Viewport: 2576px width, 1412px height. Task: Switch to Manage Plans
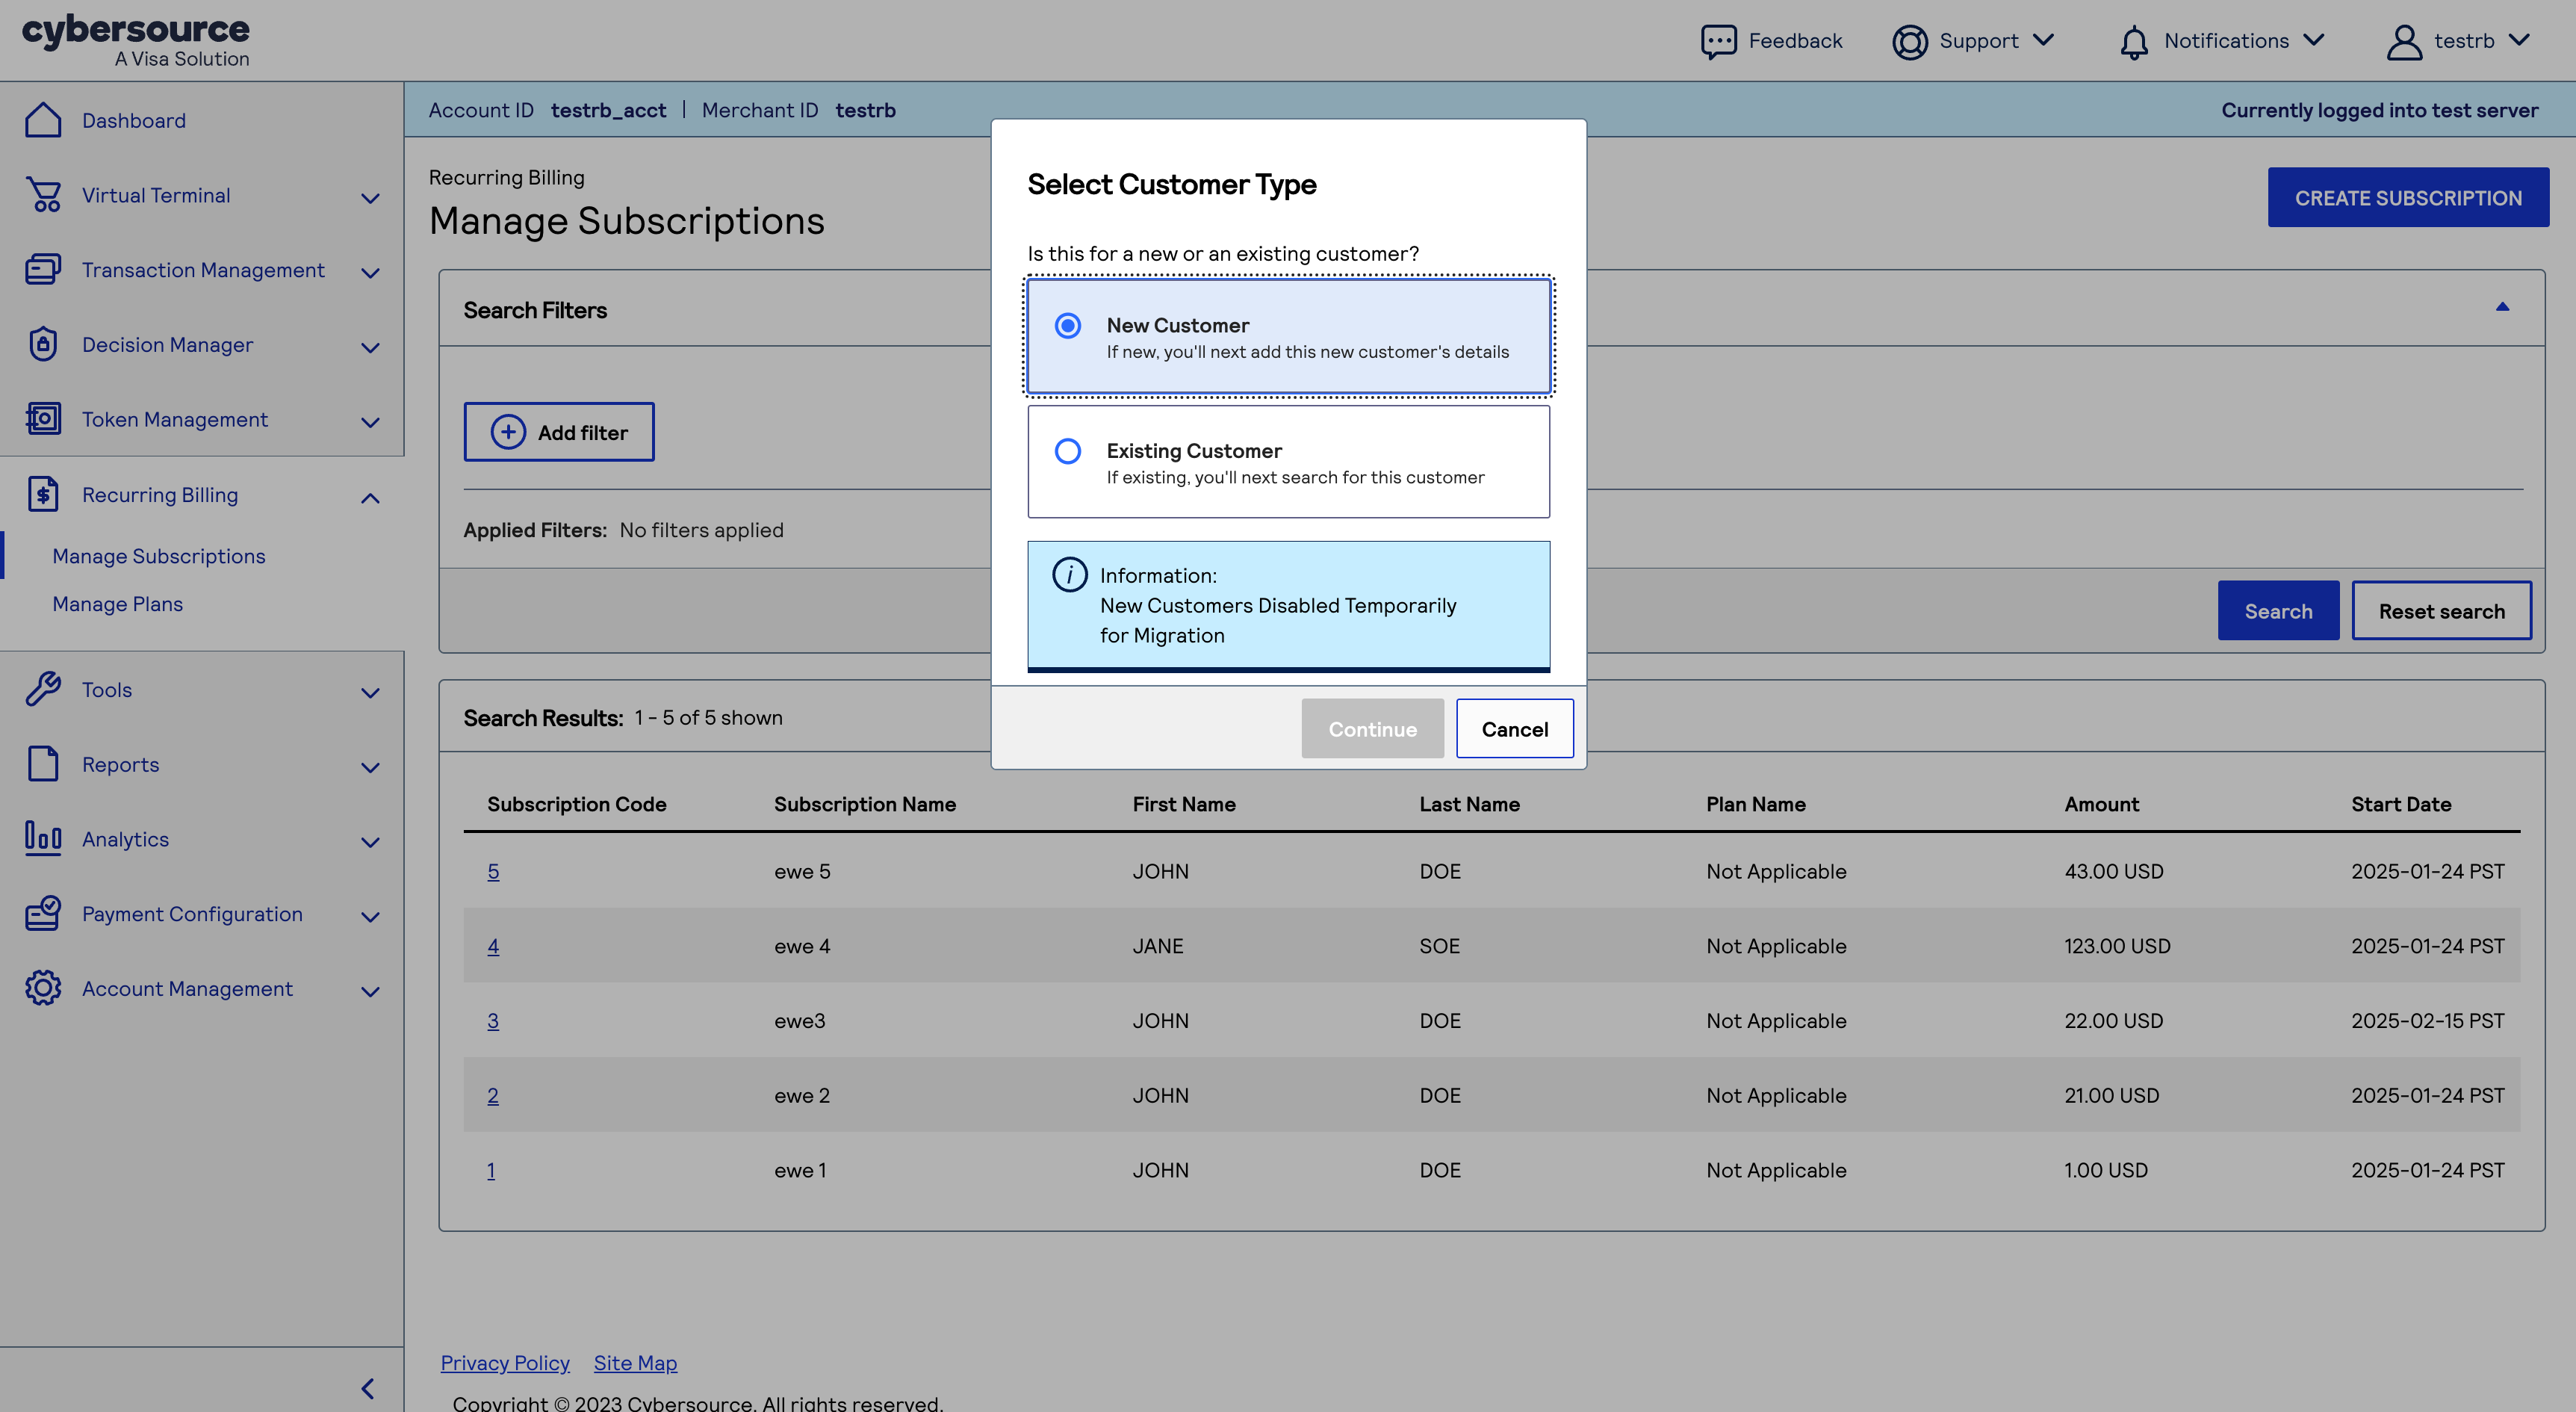pos(117,603)
